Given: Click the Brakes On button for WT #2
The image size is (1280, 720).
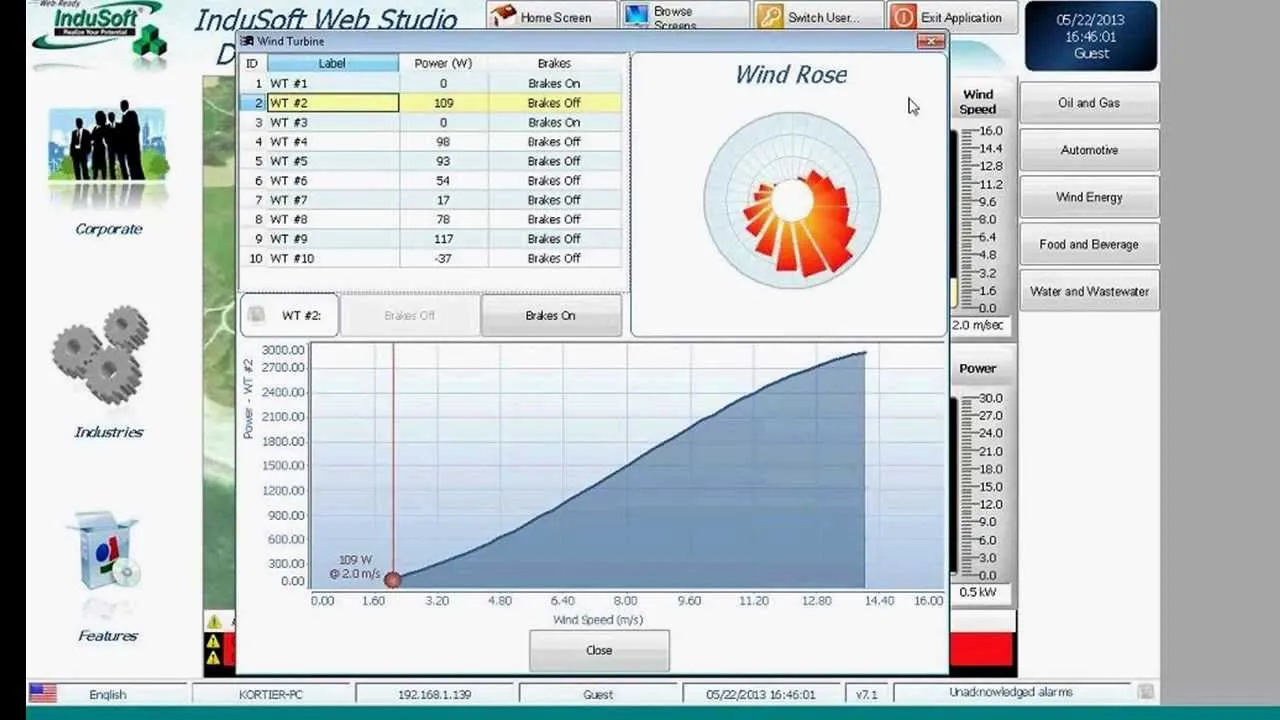Looking at the screenshot, I should (x=550, y=315).
